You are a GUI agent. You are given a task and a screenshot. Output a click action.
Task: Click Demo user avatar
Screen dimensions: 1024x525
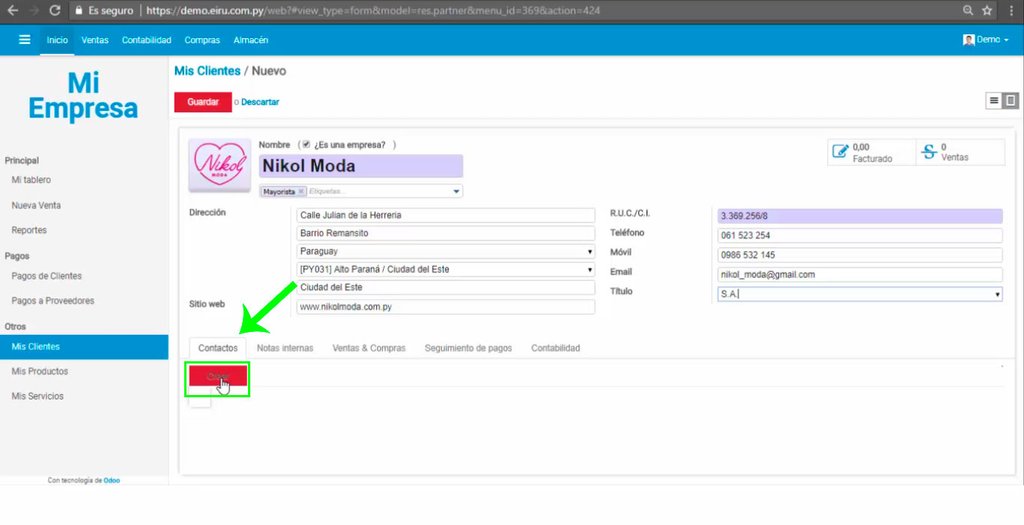968,40
